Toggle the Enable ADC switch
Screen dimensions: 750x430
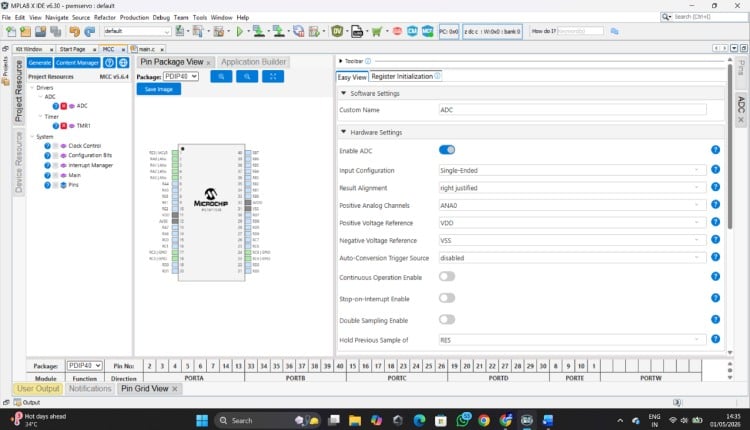tap(447, 150)
